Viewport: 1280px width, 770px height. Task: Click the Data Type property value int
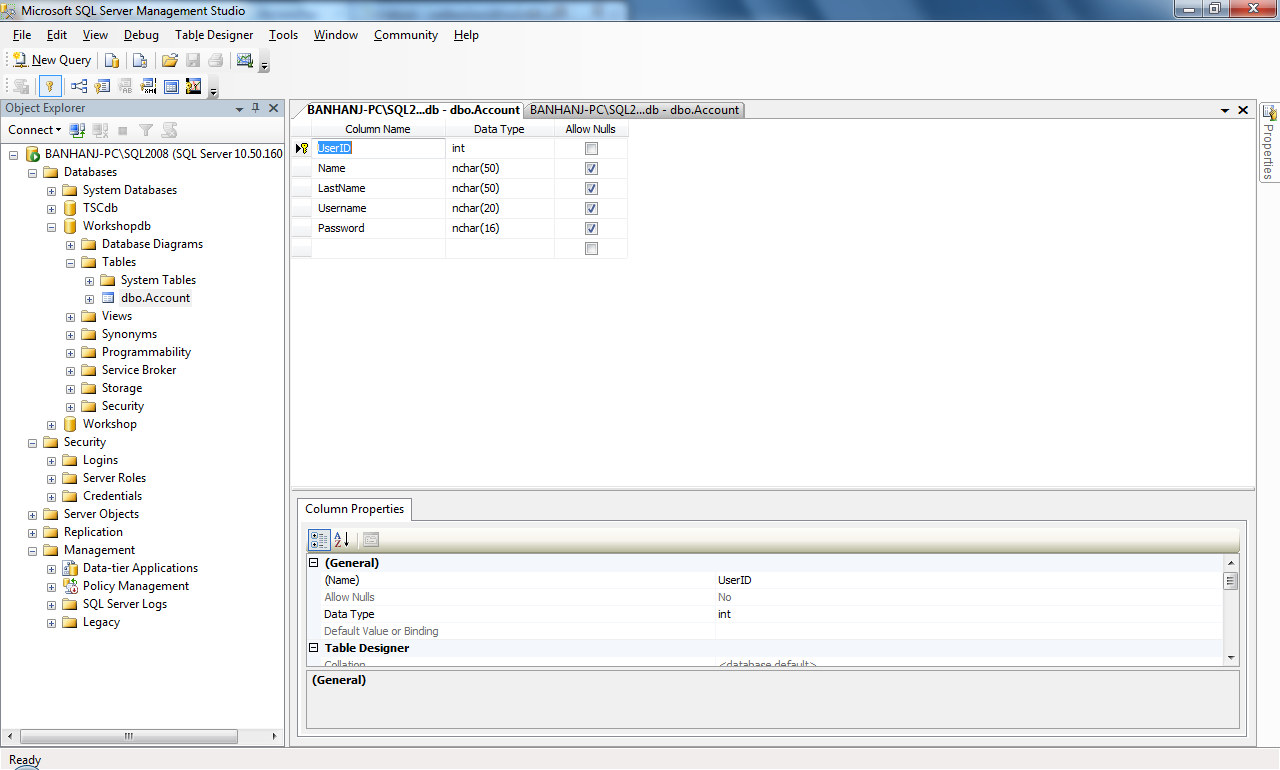[968, 614]
